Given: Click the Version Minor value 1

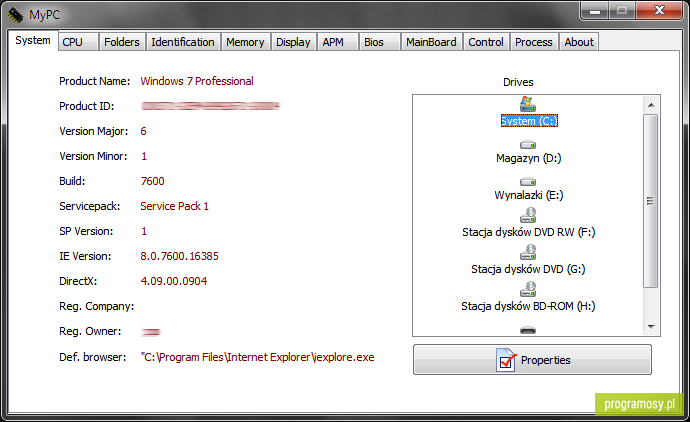Looking at the screenshot, I should pos(144,156).
